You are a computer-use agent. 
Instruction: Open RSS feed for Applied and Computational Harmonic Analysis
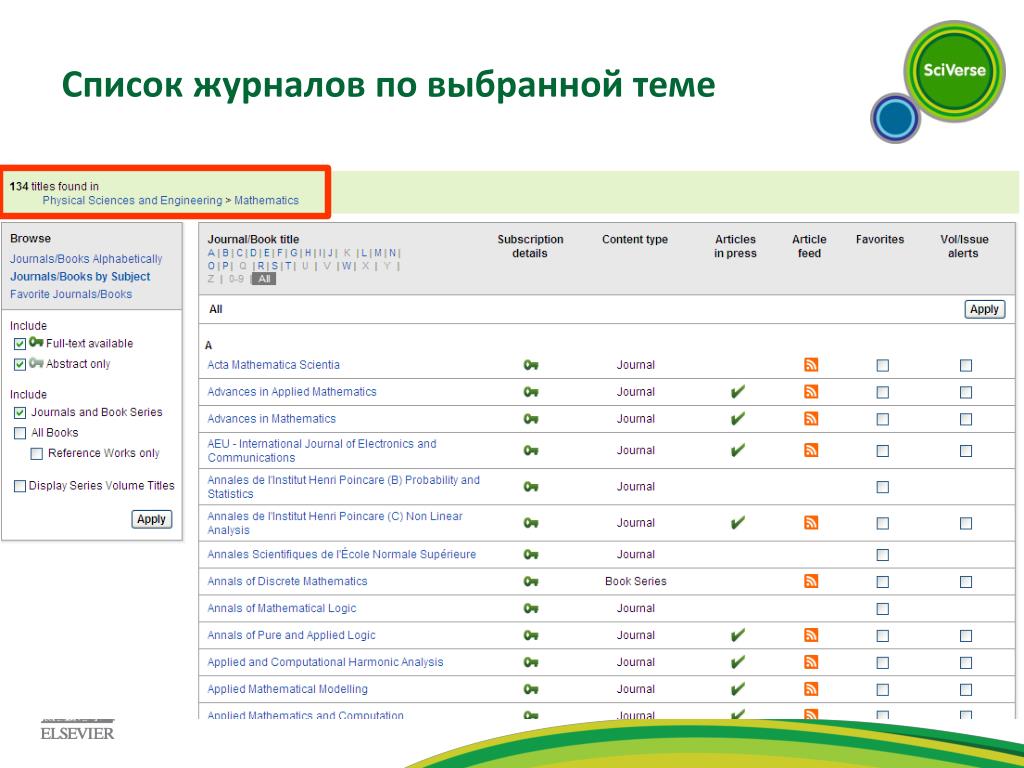pyautogui.click(x=810, y=662)
